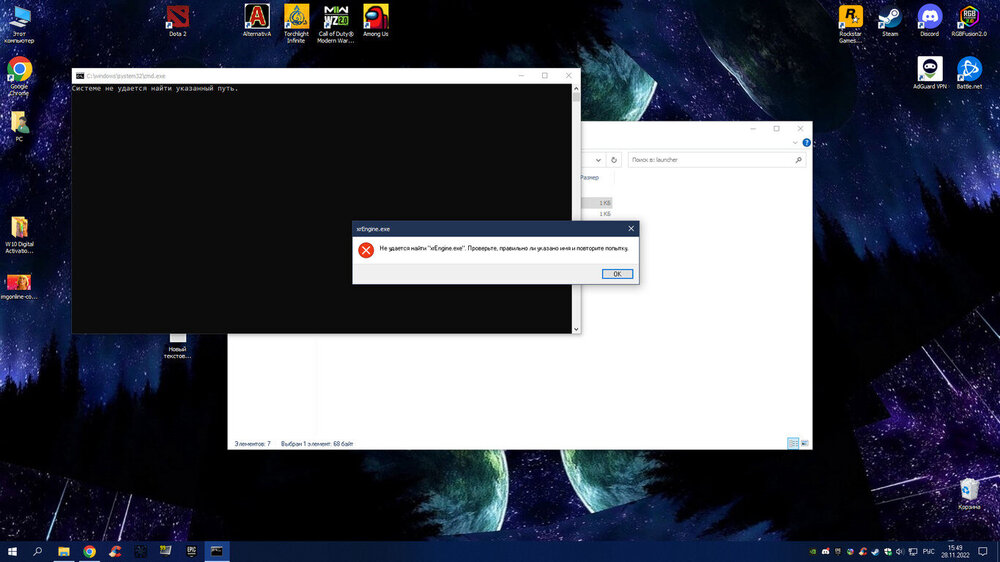Maximize the cmd.exe window
1000x562 pixels.
545,75
